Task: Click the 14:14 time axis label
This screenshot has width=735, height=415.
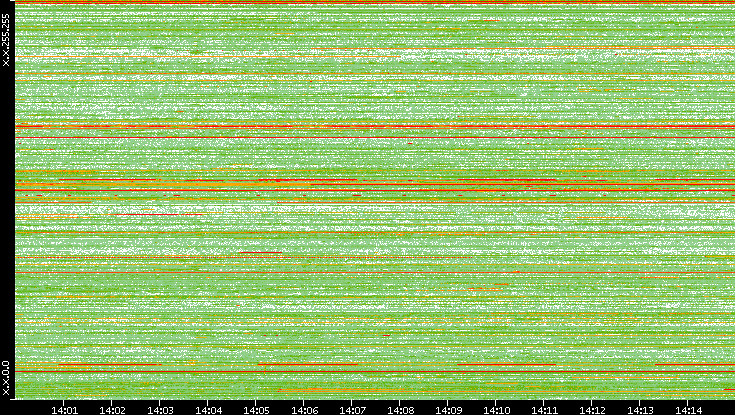Action: tap(688, 410)
